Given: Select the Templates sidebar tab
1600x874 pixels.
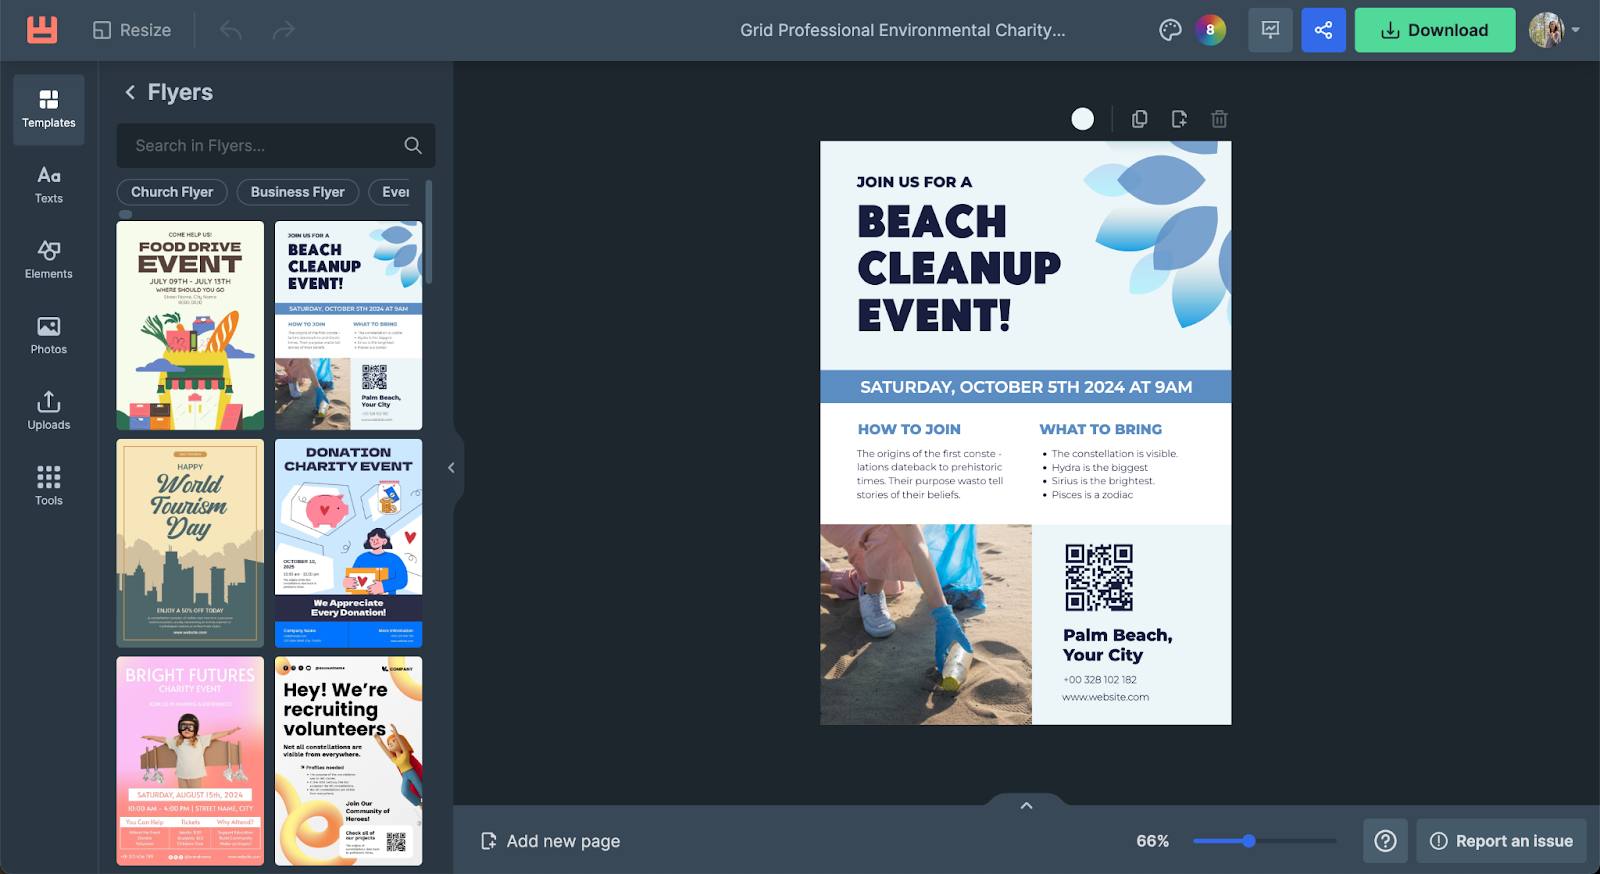Looking at the screenshot, I should 49,109.
